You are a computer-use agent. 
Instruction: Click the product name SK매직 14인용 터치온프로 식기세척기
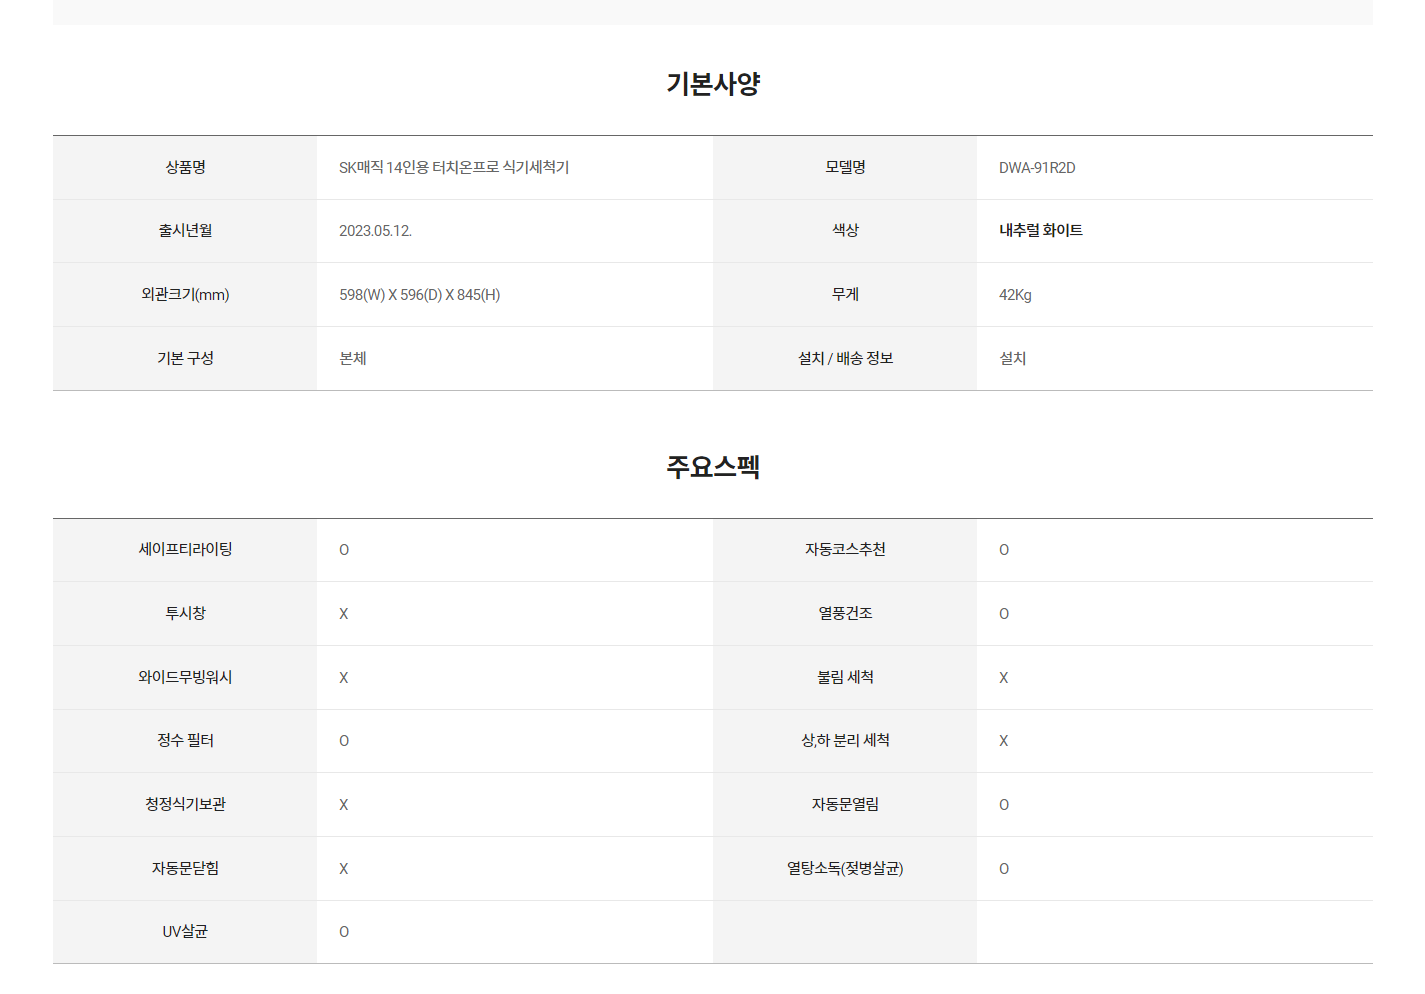coord(454,167)
